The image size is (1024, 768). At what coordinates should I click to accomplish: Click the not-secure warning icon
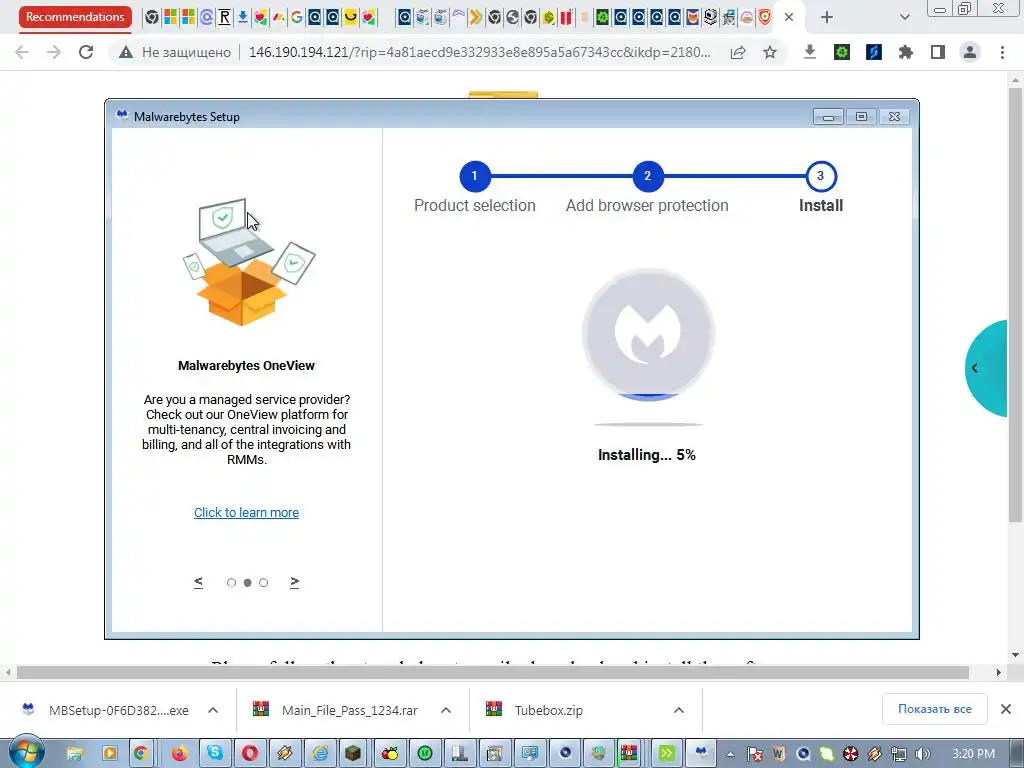coord(126,52)
